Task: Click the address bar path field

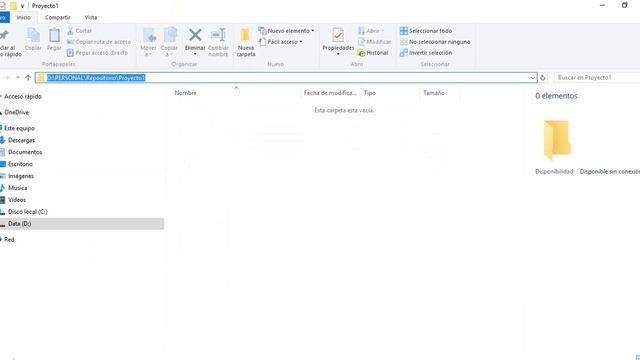Action: click(x=286, y=78)
